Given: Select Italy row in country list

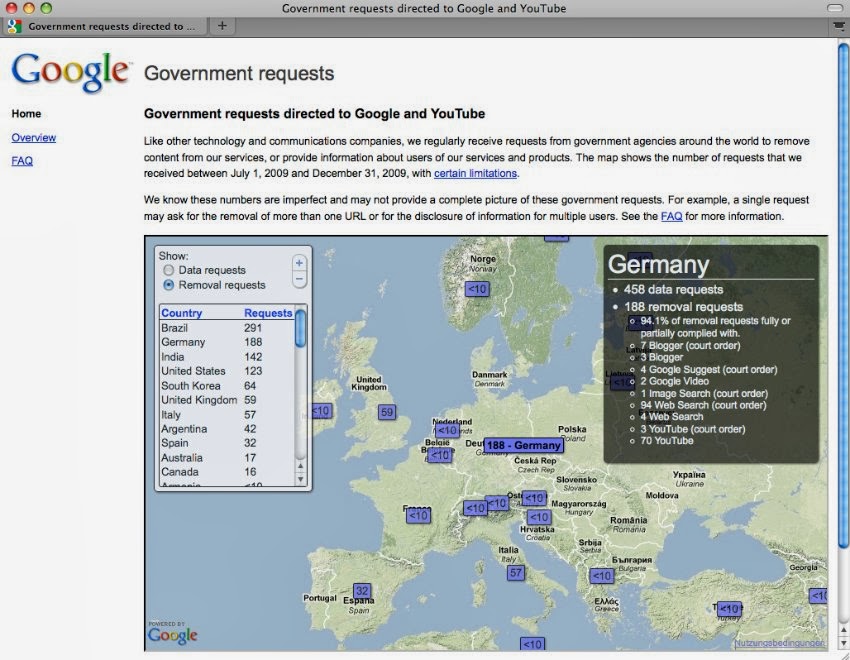Looking at the screenshot, I should coord(226,415).
